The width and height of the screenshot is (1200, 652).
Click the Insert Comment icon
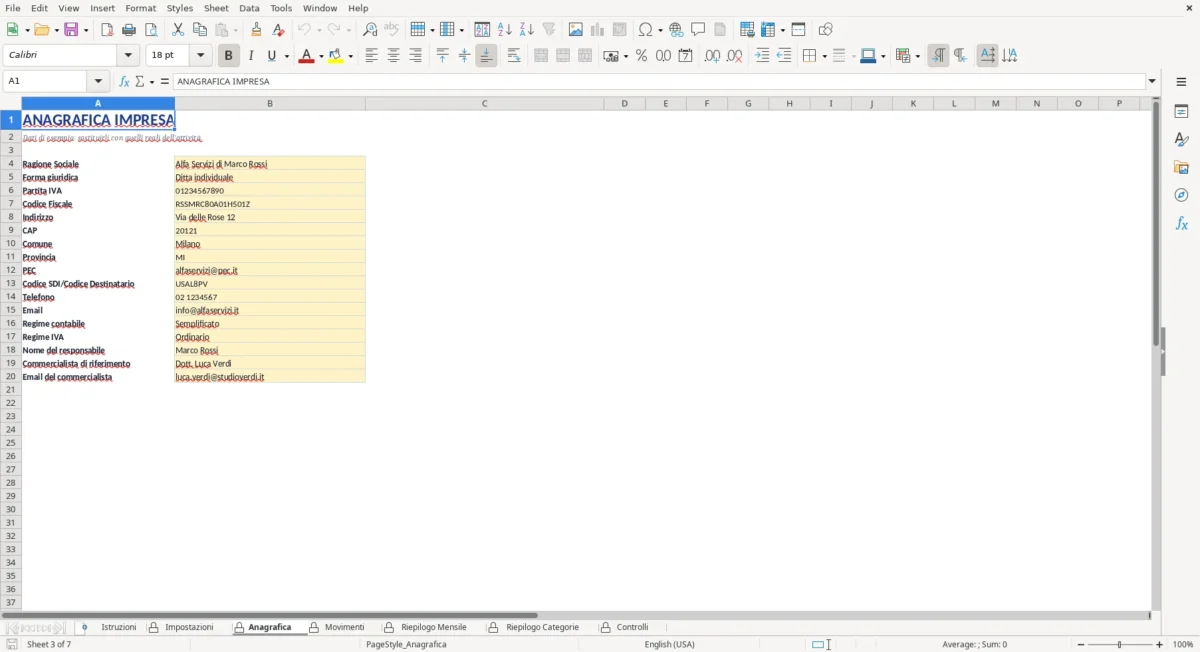(x=699, y=30)
